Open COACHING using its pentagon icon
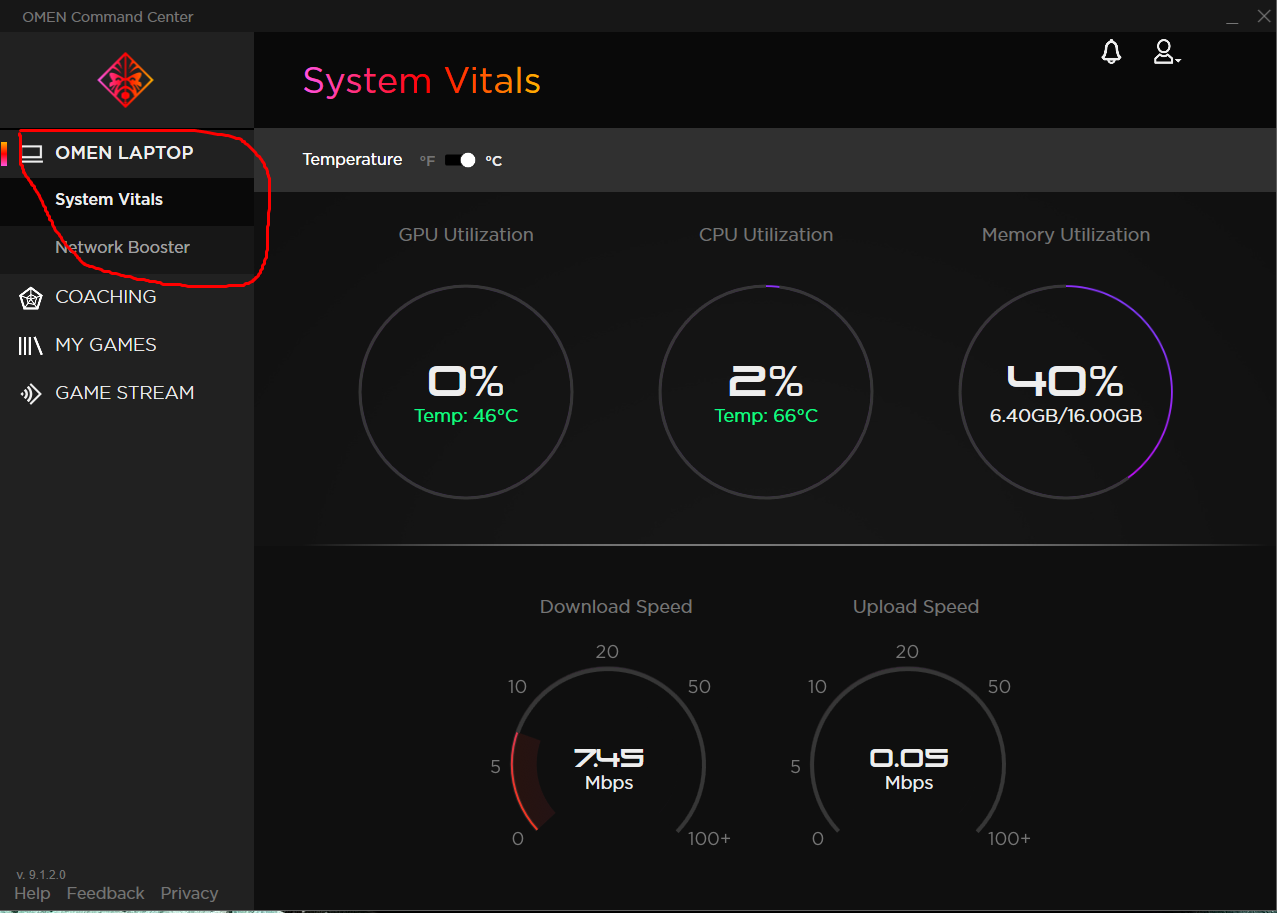The height and width of the screenshot is (913, 1277). tap(30, 297)
